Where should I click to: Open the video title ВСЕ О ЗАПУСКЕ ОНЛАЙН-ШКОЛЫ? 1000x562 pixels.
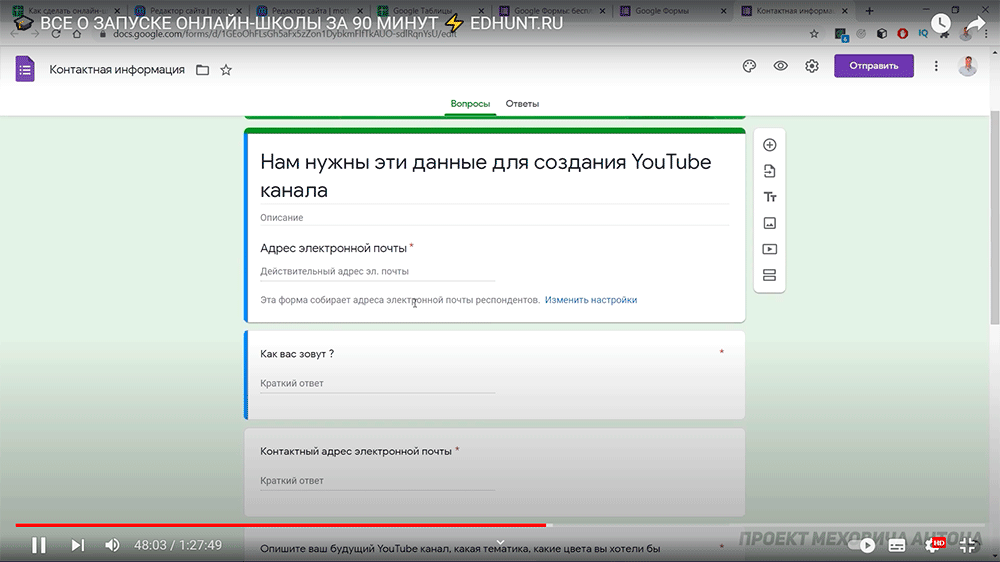(302, 24)
